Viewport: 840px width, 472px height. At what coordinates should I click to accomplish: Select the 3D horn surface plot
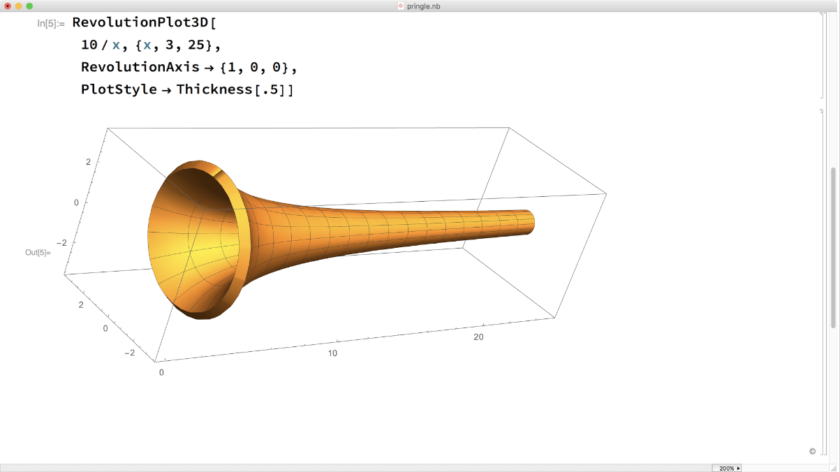pyautogui.click(x=341, y=239)
